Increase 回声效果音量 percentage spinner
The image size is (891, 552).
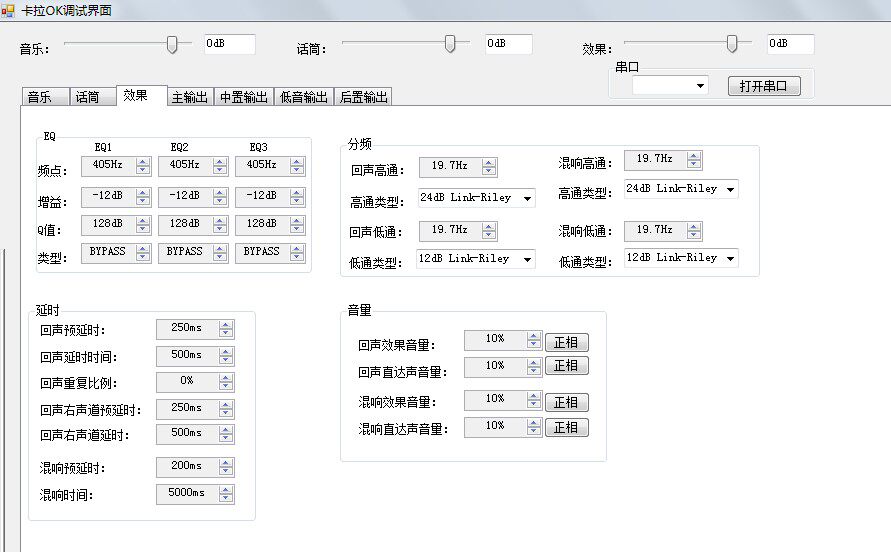click(x=533, y=336)
